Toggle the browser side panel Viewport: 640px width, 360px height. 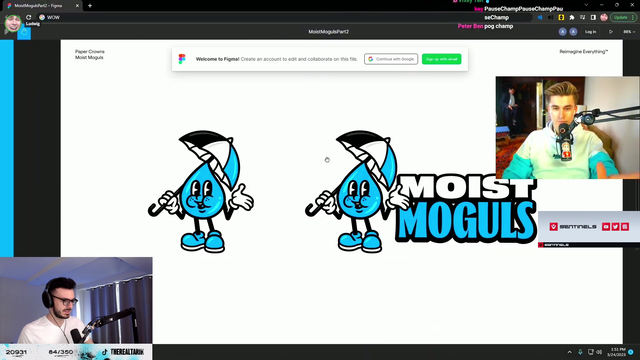[593, 18]
